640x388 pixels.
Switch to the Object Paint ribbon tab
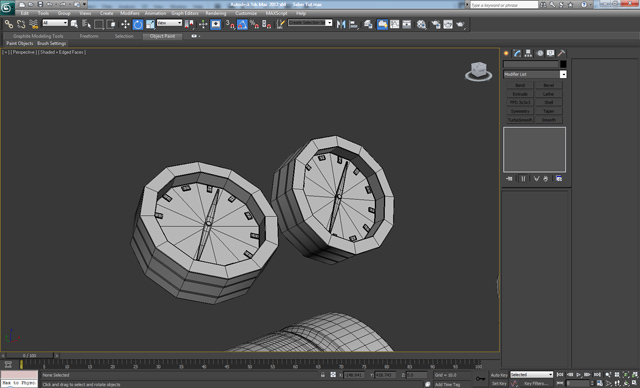[x=162, y=36]
